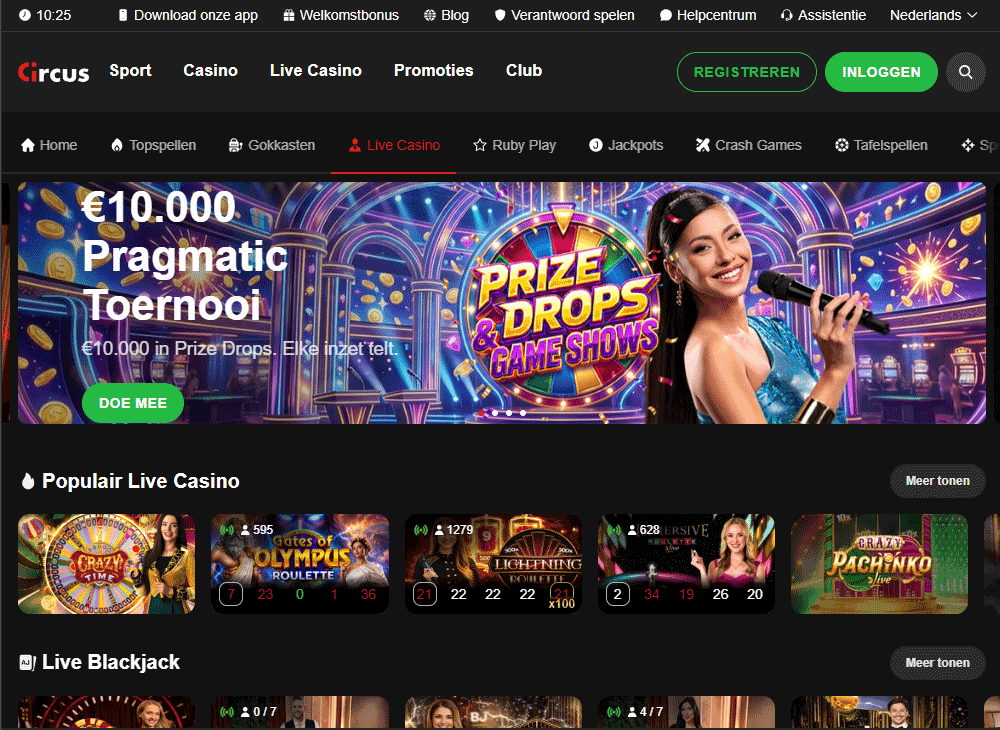Click the chip icon for Tafelspellen

(842, 145)
